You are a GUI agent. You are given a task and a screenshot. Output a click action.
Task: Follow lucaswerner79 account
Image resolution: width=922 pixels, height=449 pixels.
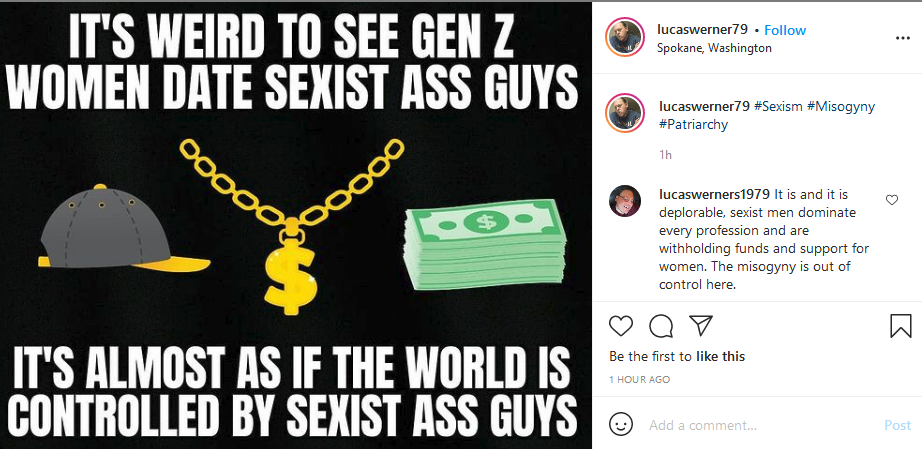[x=785, y=30]
